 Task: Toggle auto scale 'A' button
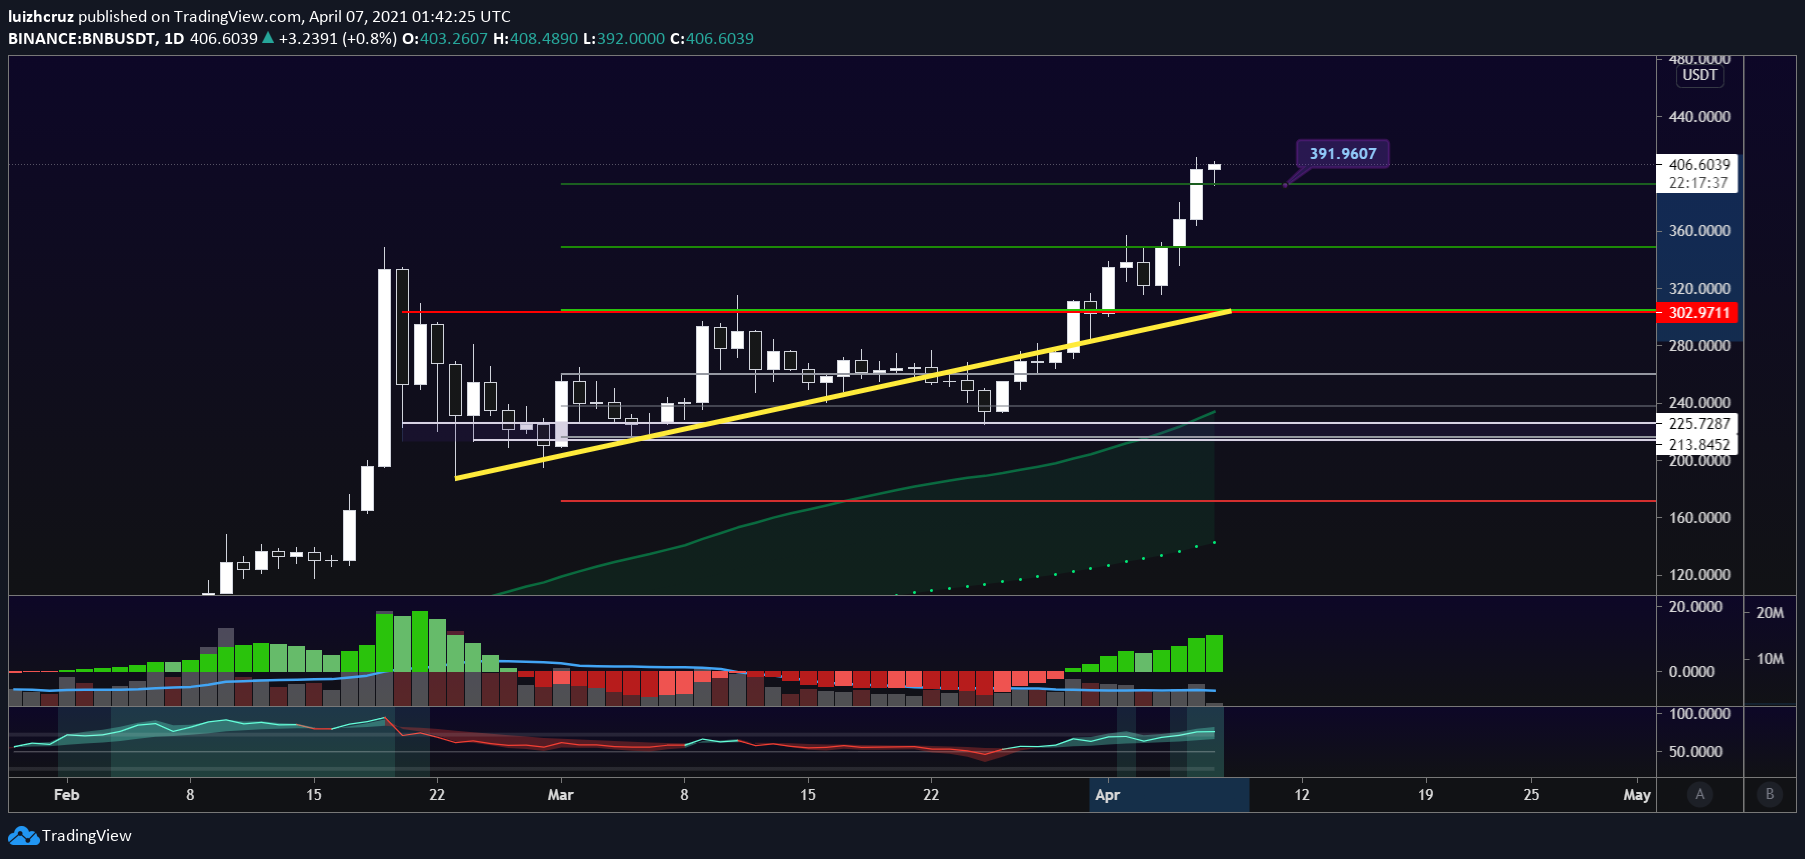[1699, 794]
